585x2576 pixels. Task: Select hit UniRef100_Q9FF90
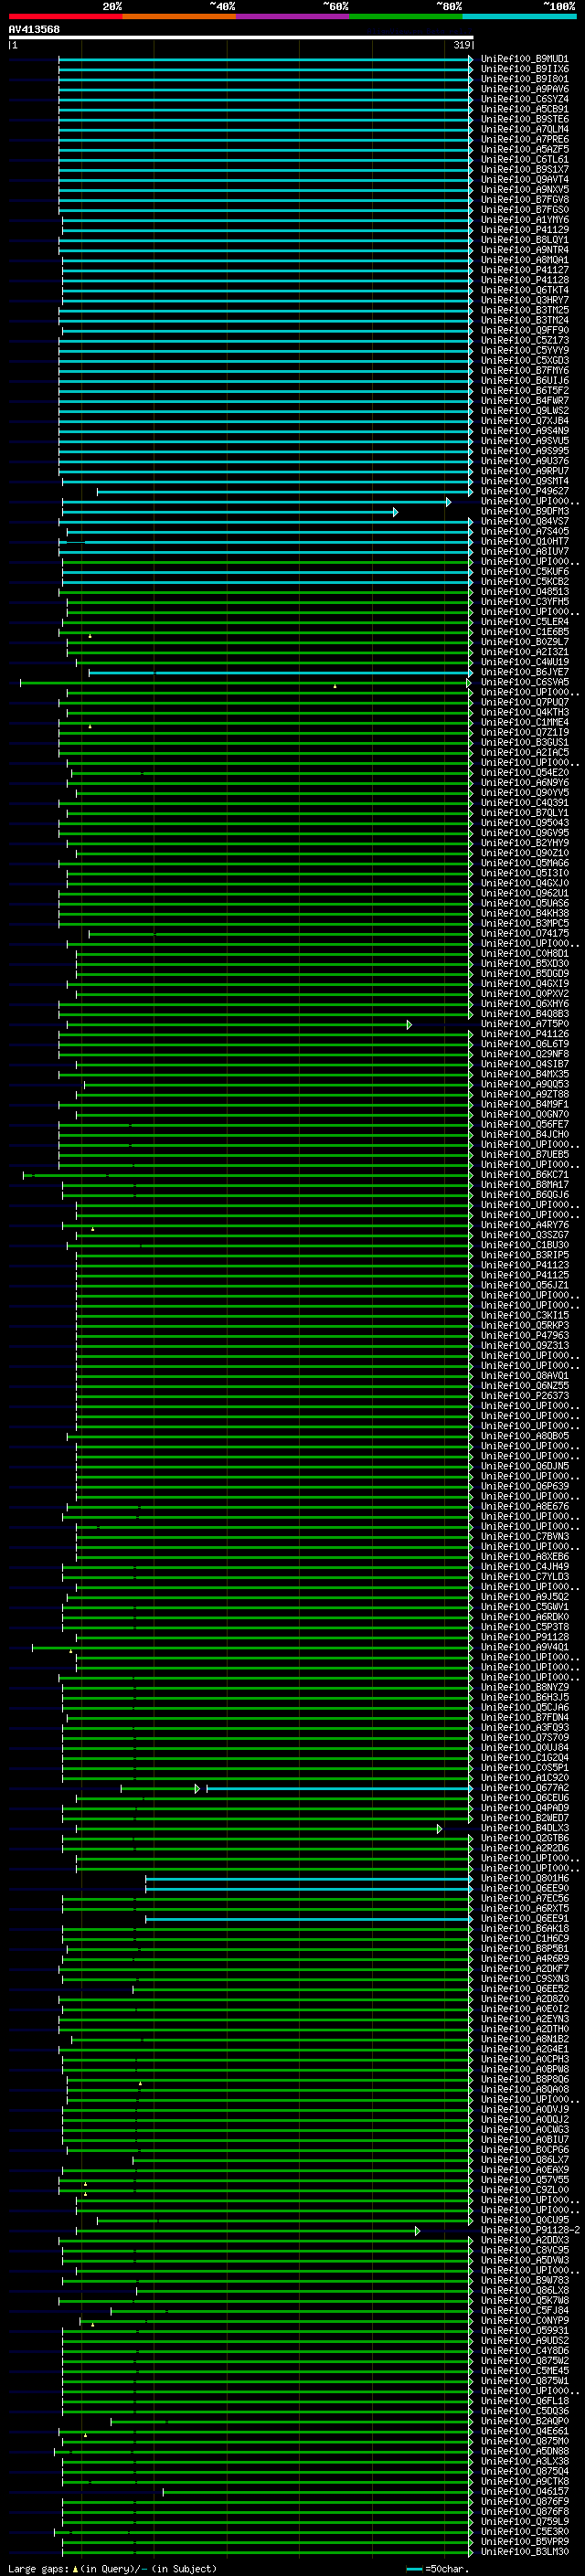click(524, 330)
